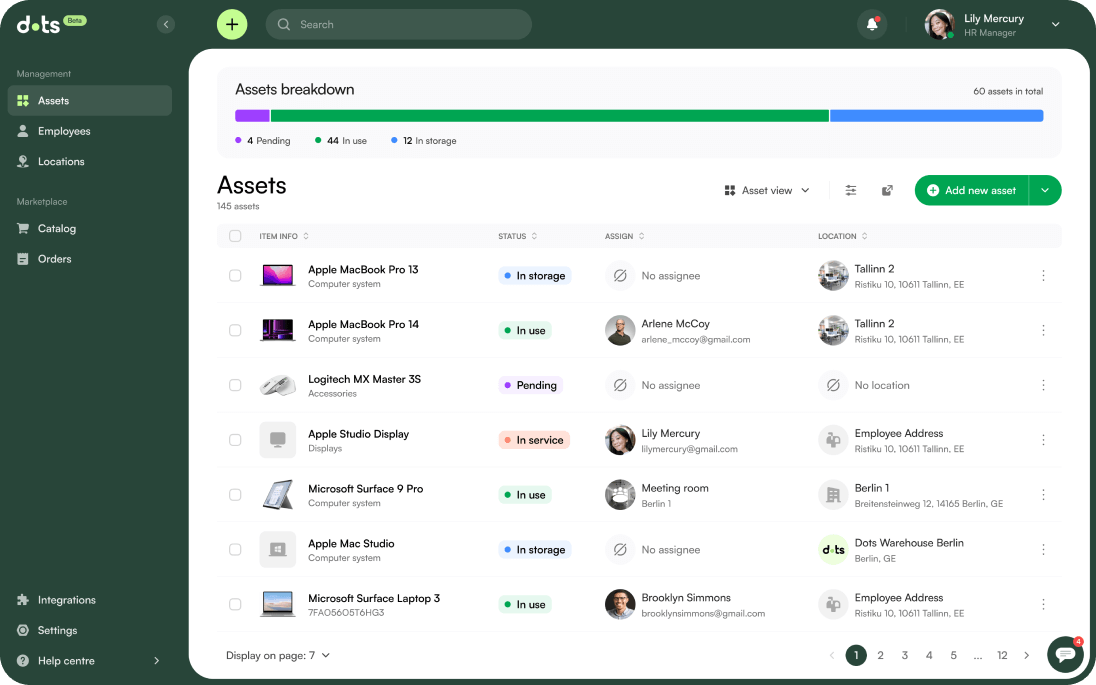
Task: Click the Dots Warehouse Berlin location icon
Action: [833, 549]
